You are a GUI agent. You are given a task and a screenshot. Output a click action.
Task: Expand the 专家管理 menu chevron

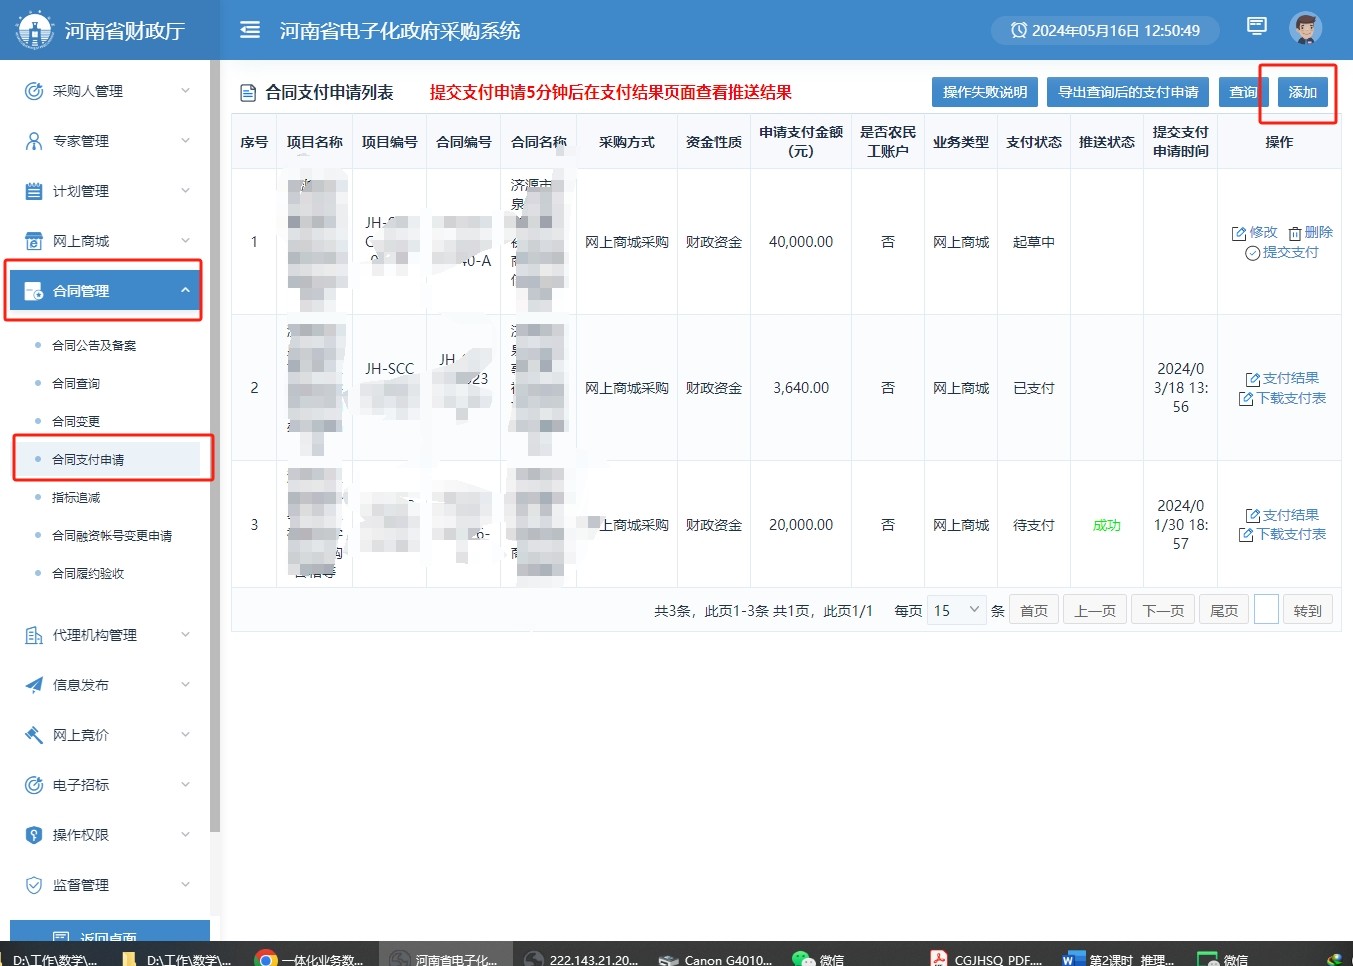click(x=185, y=141)
